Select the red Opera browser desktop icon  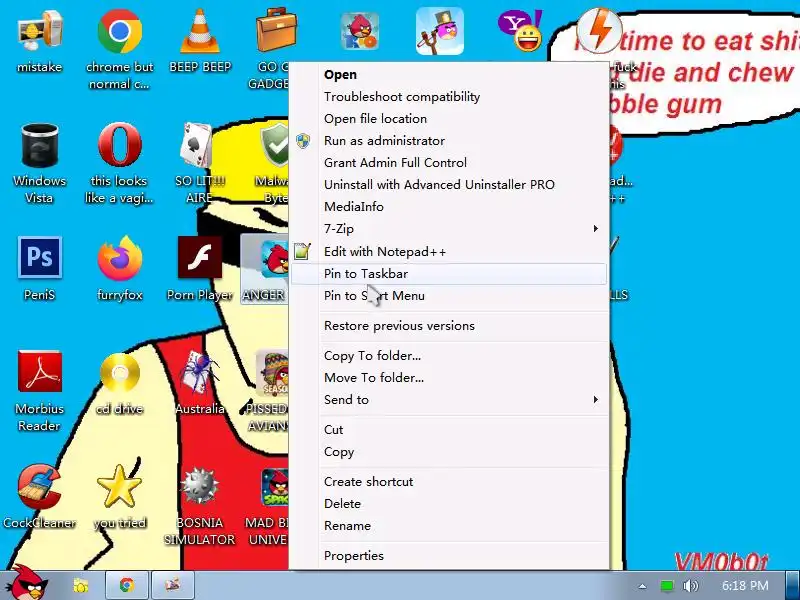coord(120,145)
